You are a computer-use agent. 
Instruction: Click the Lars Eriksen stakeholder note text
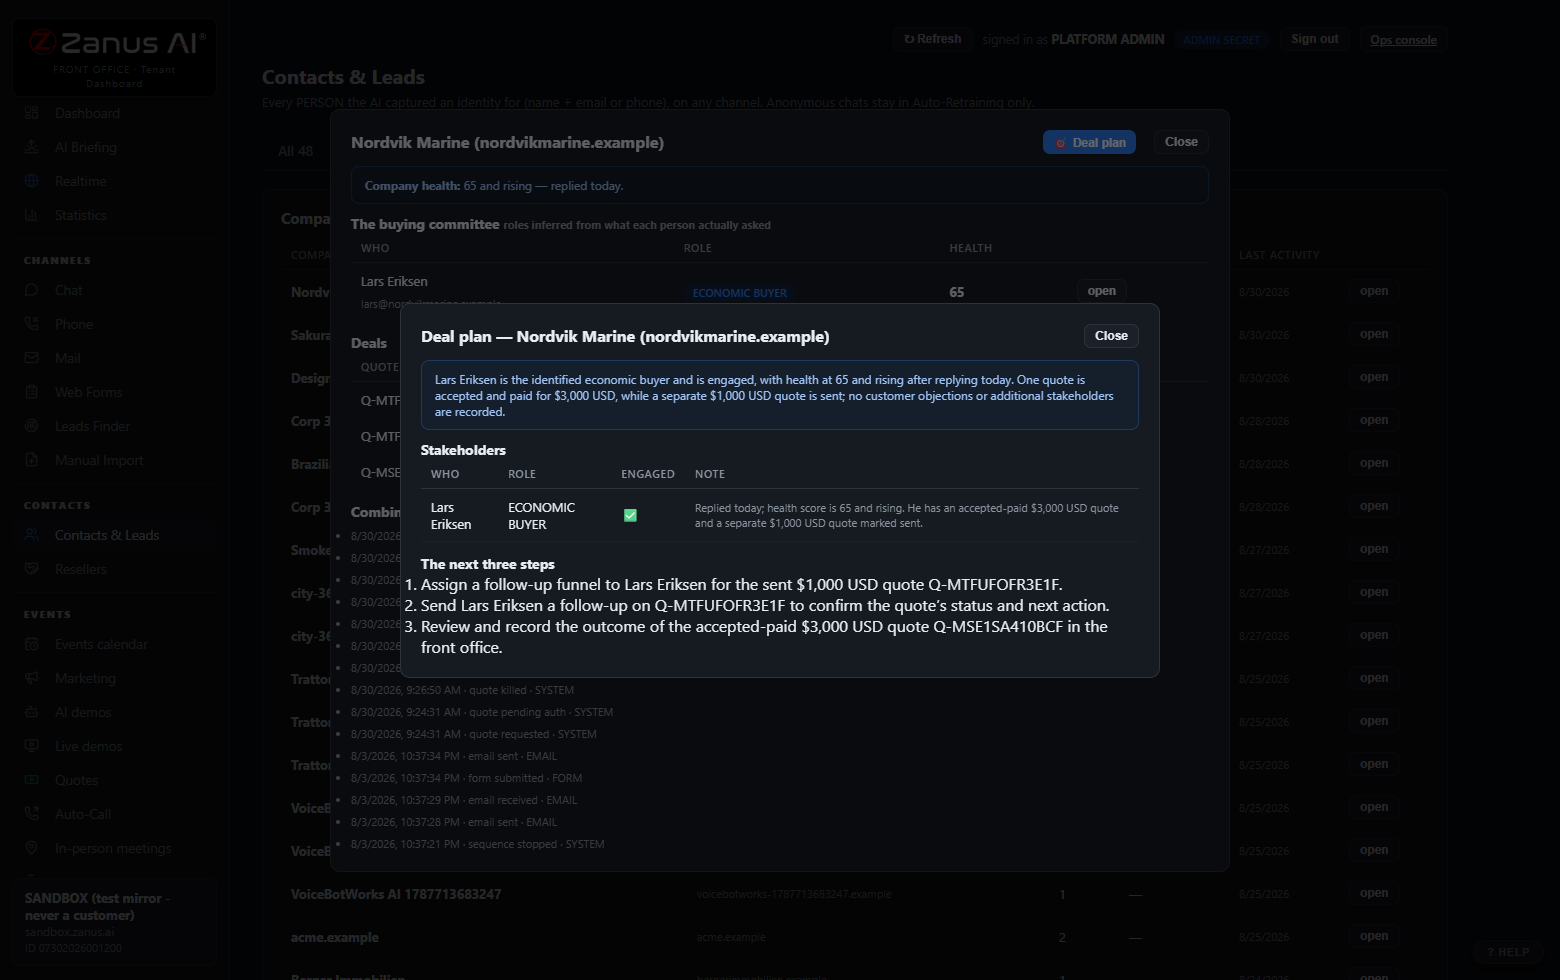point(907,515)
